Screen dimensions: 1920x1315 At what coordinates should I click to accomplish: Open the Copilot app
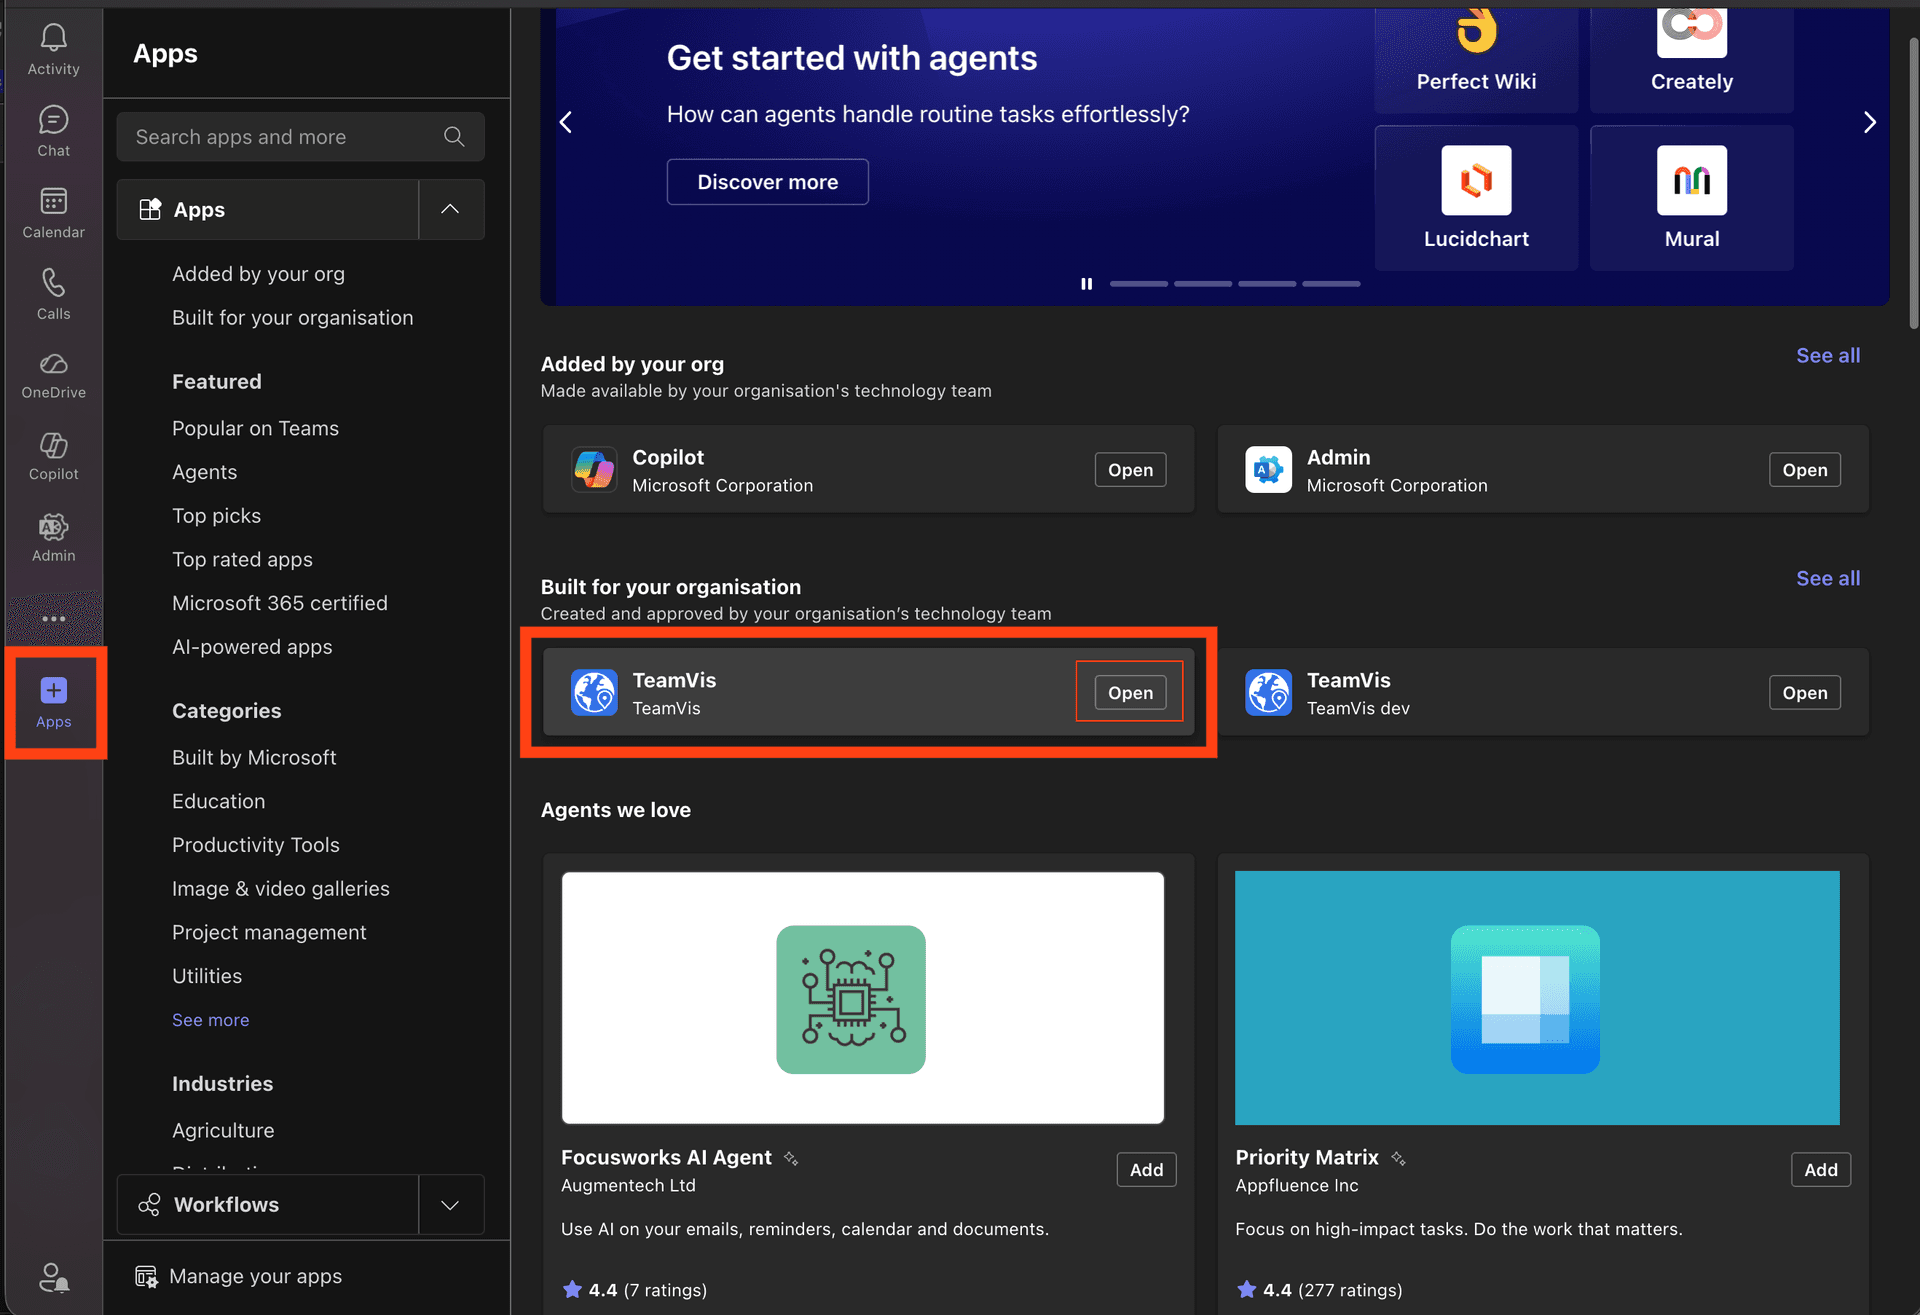click(x=1130, y=469)
